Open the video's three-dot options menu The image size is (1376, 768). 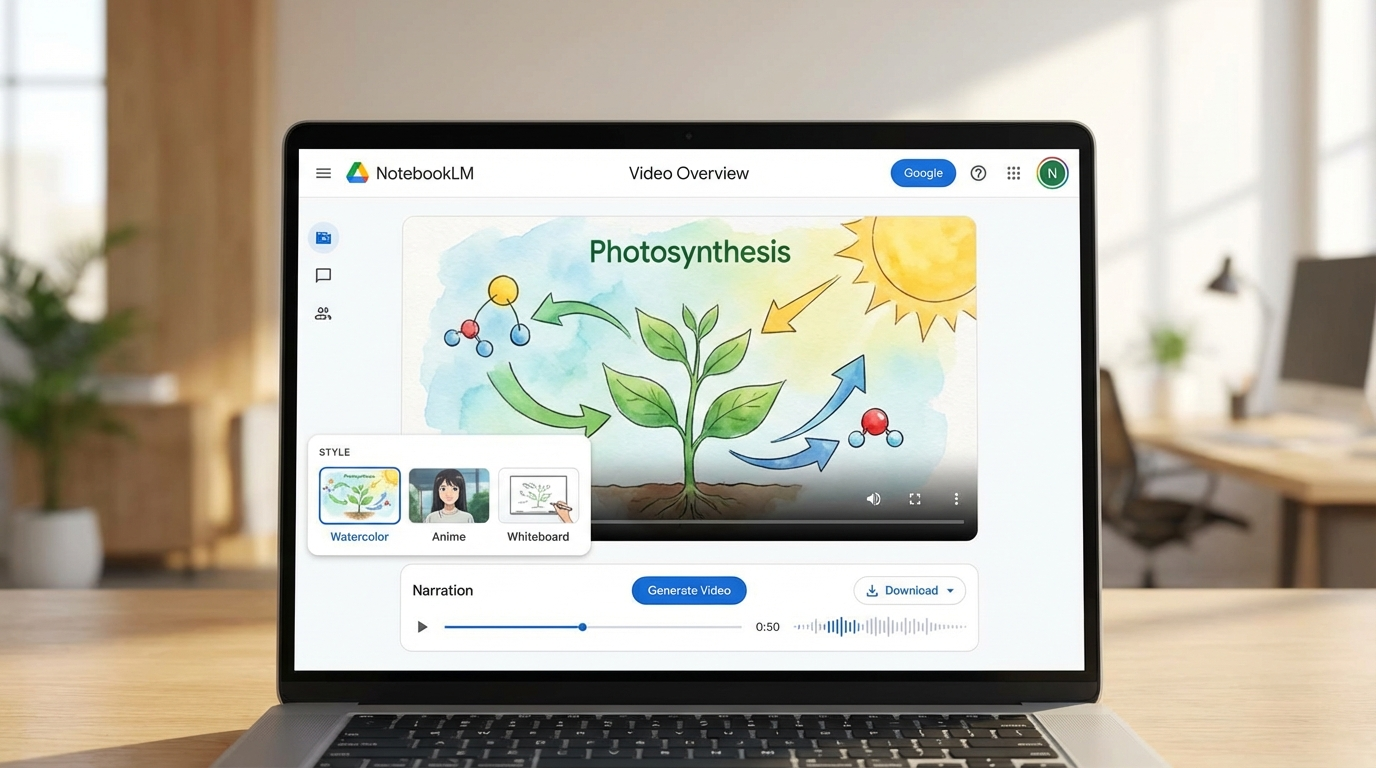[x=956, y=498]
